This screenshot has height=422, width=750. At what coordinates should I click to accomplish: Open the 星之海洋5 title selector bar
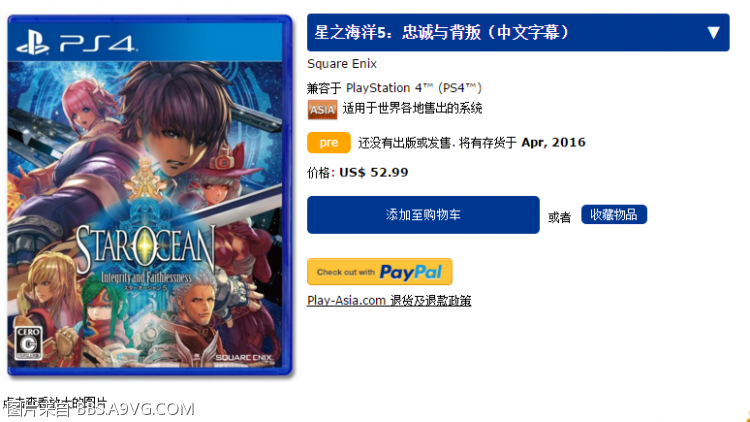(518, 33)
